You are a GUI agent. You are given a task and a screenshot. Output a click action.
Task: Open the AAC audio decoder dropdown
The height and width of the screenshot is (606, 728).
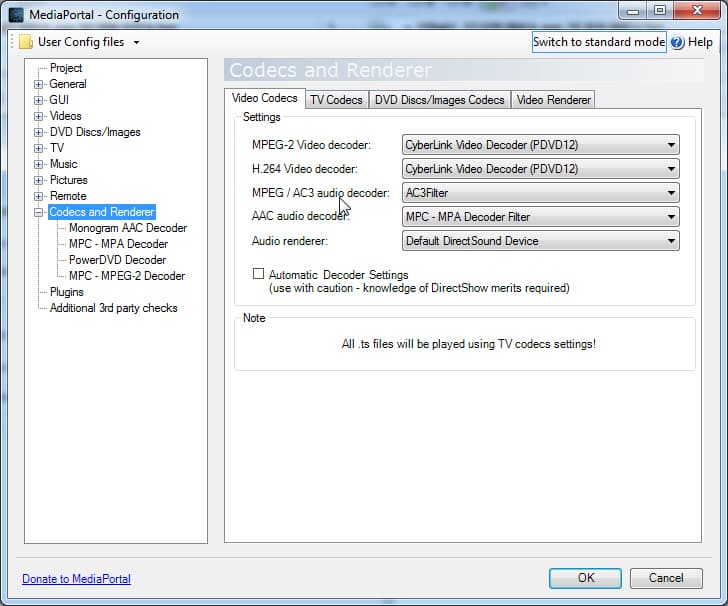click(x=540, y=217)
